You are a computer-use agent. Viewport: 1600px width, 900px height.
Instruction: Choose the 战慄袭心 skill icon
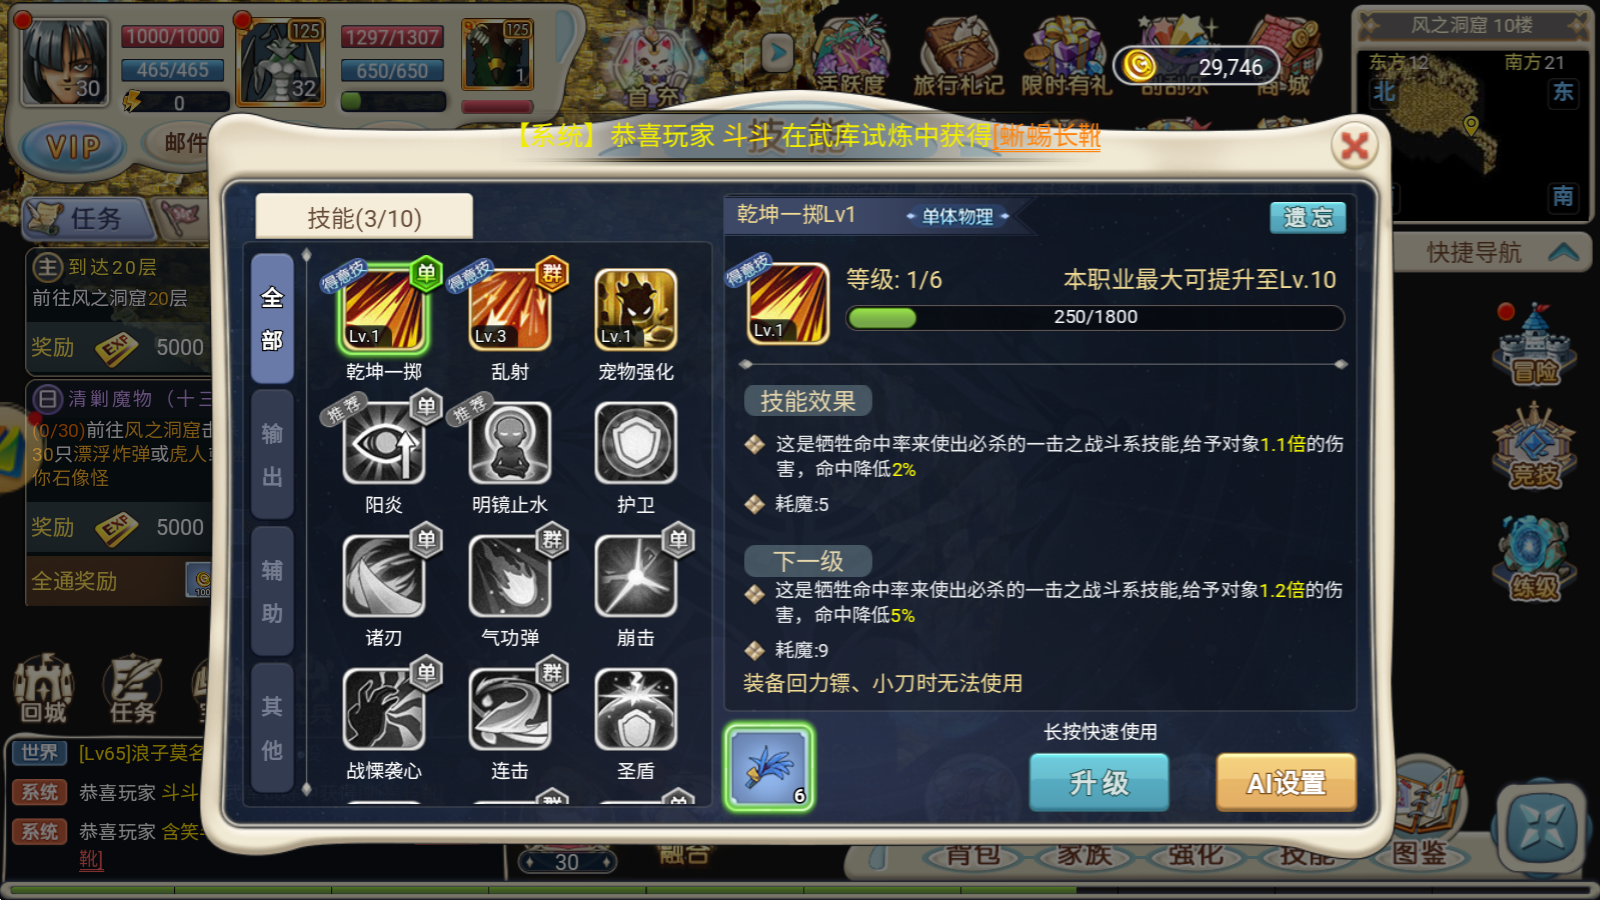coord(384,708)
